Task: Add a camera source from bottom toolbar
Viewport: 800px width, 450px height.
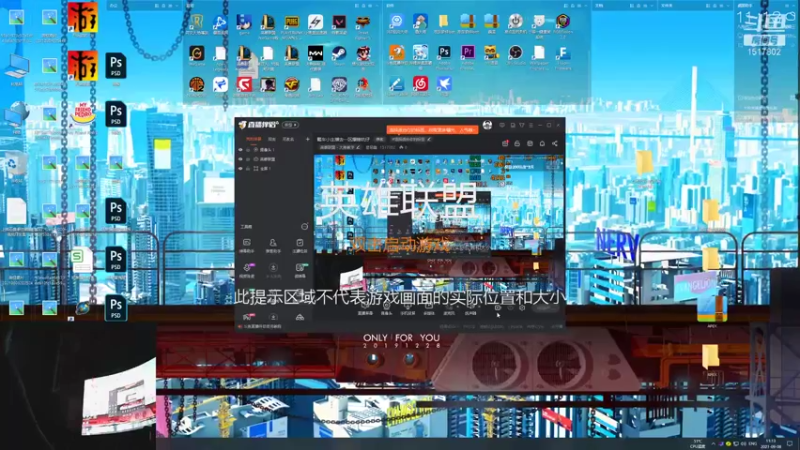Action: coord(386,309)
